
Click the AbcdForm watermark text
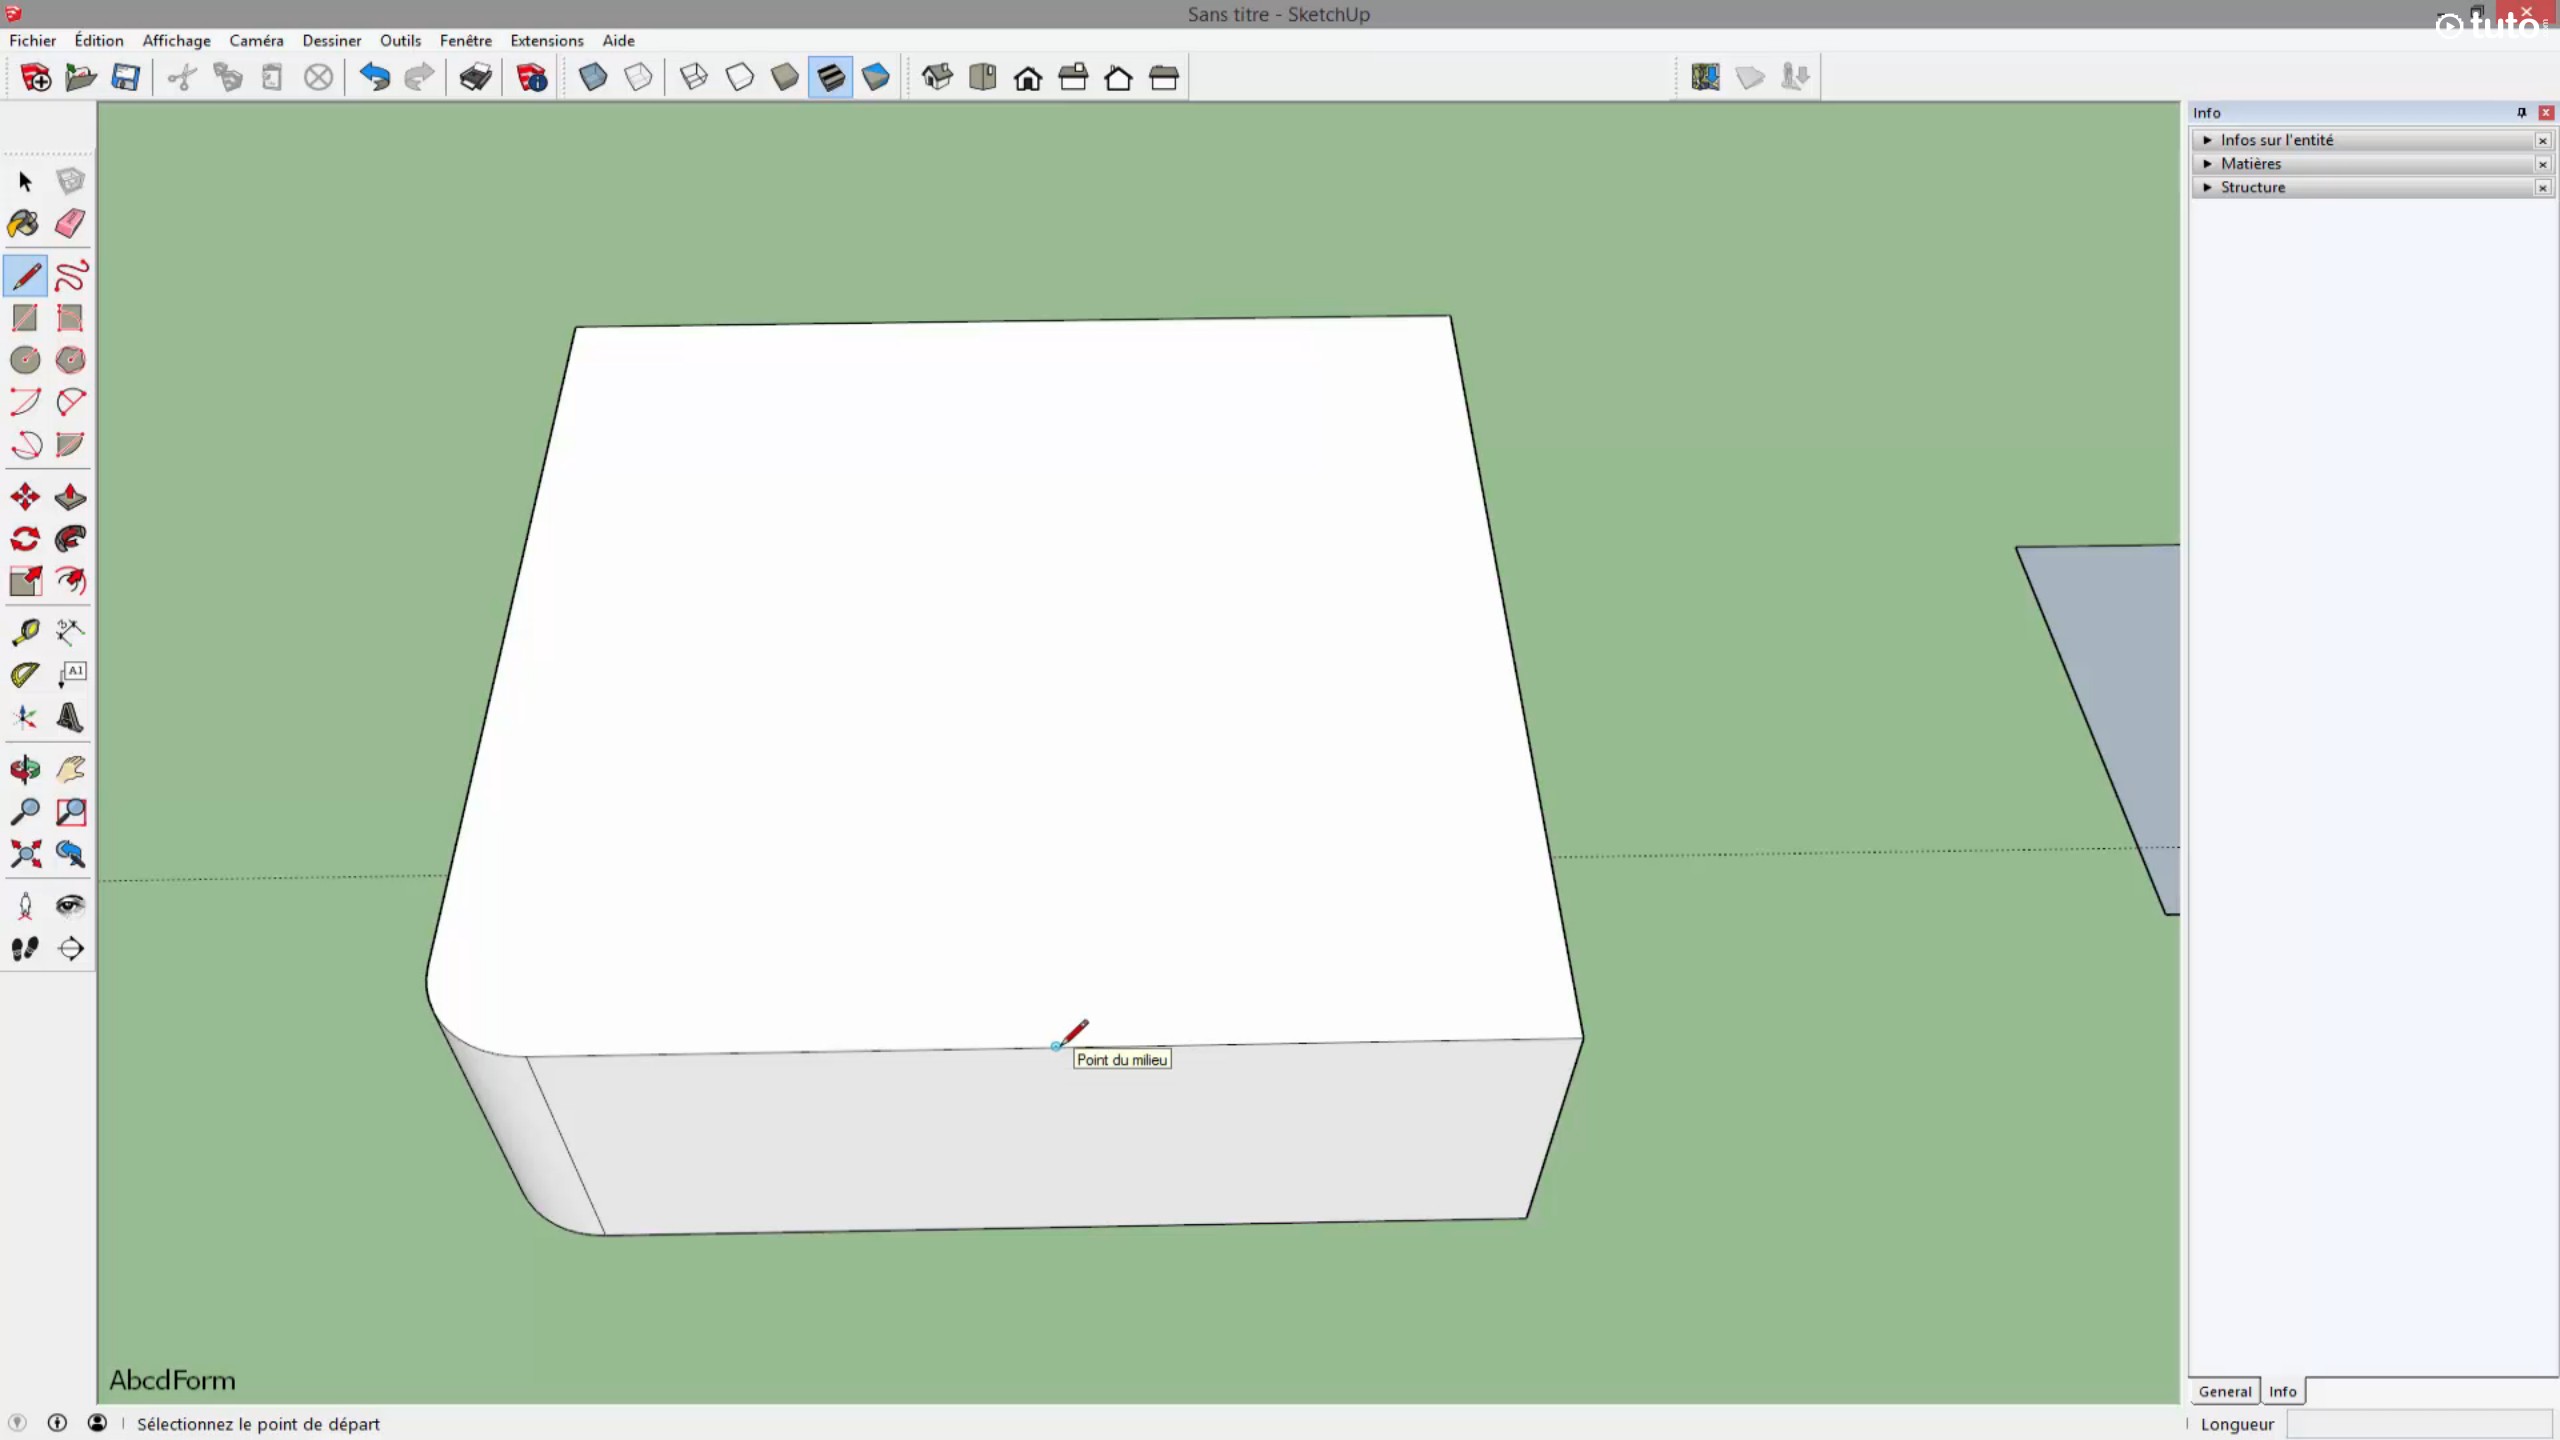pyautogui.click(x=171, y=1380)
